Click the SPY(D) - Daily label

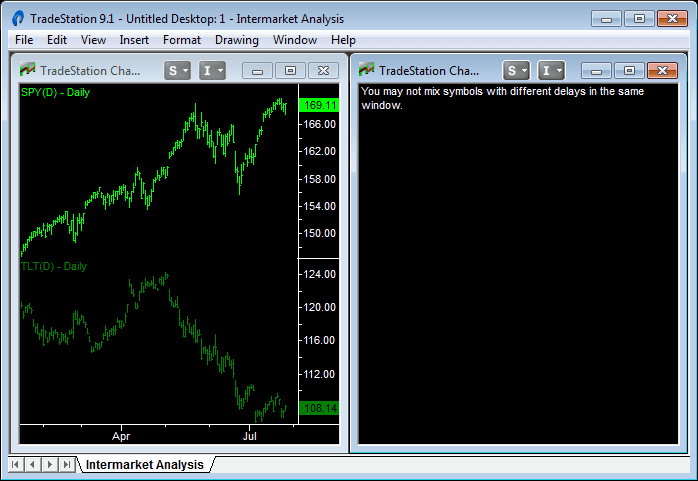pyautogui.click(x=56, y=93)
